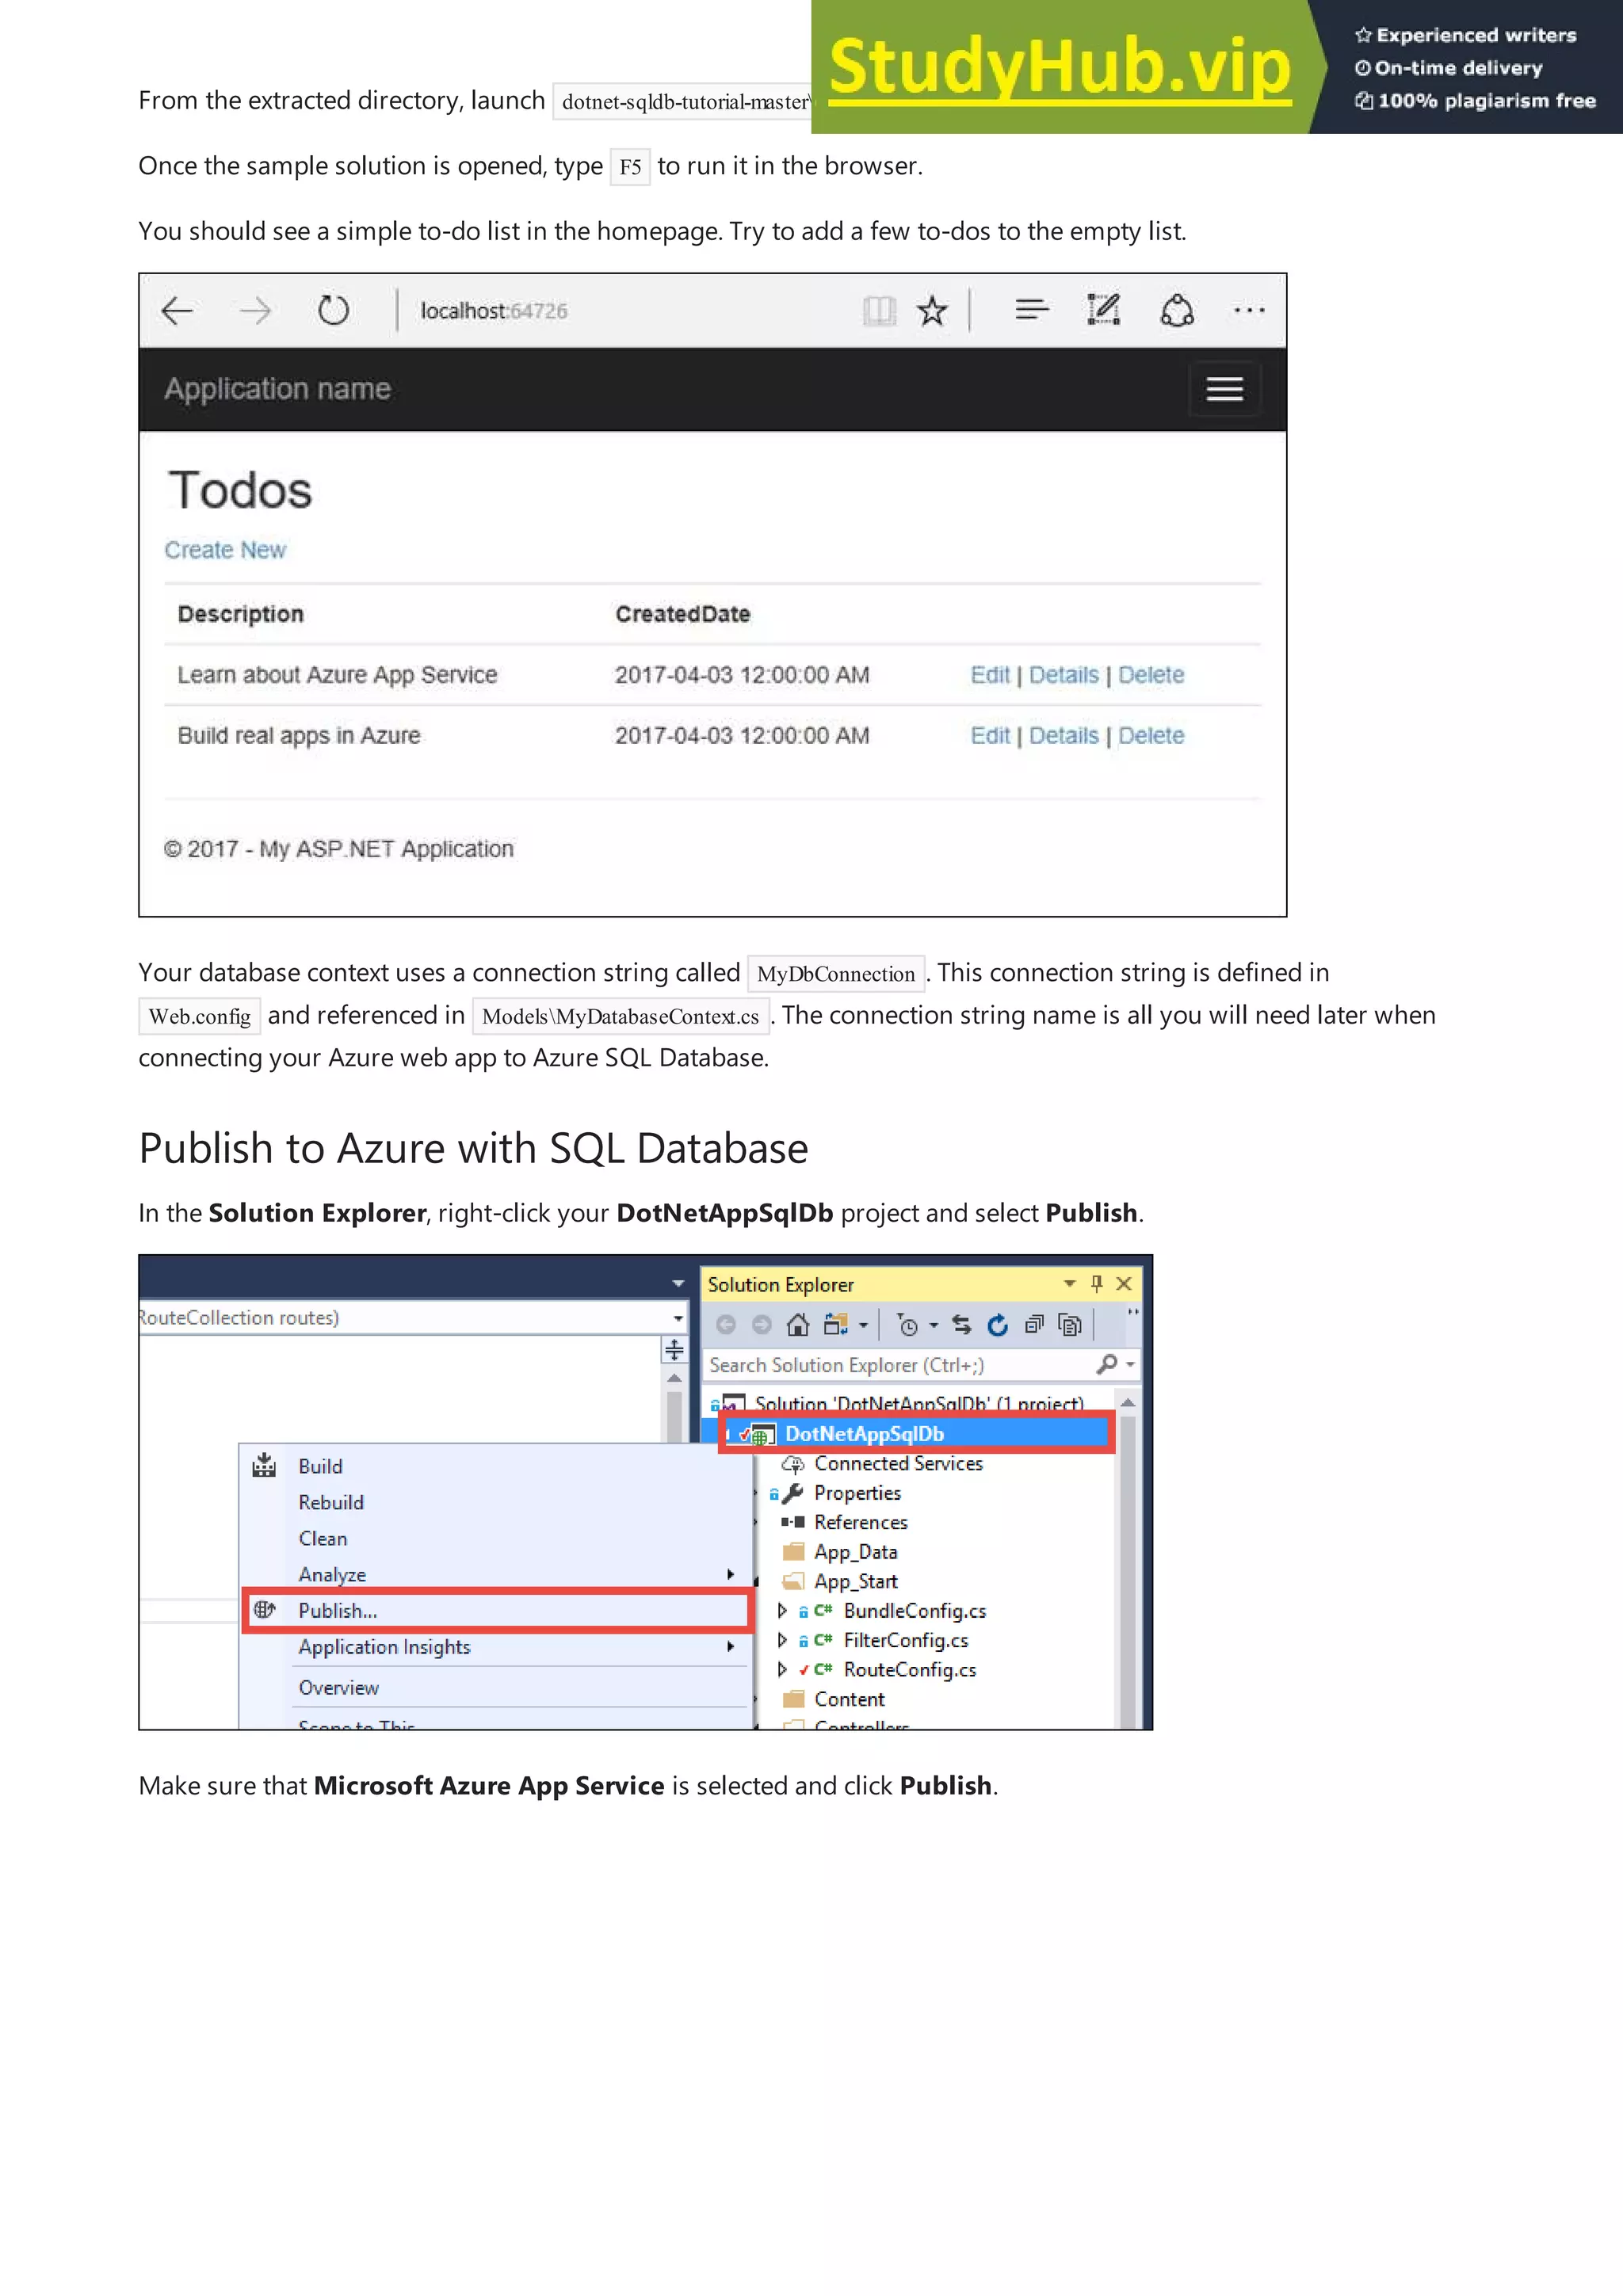The width and height of the screenshot is (1623, 2296).
Task: Click Sync with Active Document icon
Action: 962,1325
